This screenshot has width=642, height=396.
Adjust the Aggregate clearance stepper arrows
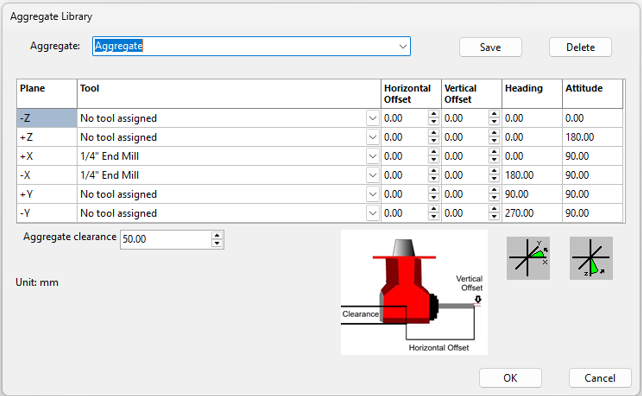point(217,239)
